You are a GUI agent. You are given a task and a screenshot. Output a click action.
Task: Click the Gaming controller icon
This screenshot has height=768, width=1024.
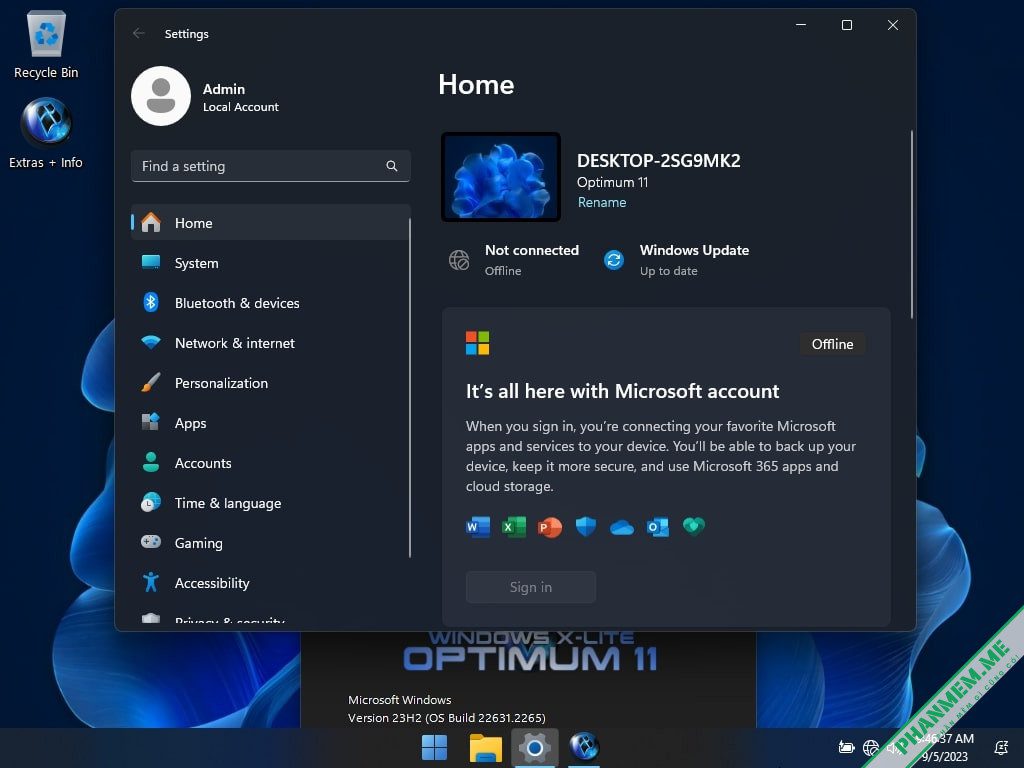151,542
